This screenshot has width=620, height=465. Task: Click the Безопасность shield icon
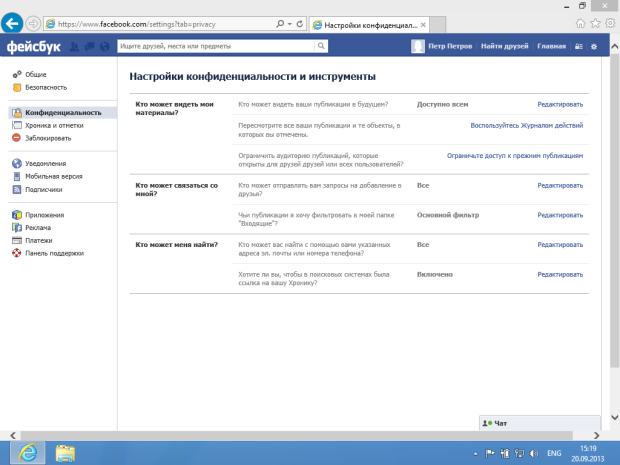tap(17, 87)
